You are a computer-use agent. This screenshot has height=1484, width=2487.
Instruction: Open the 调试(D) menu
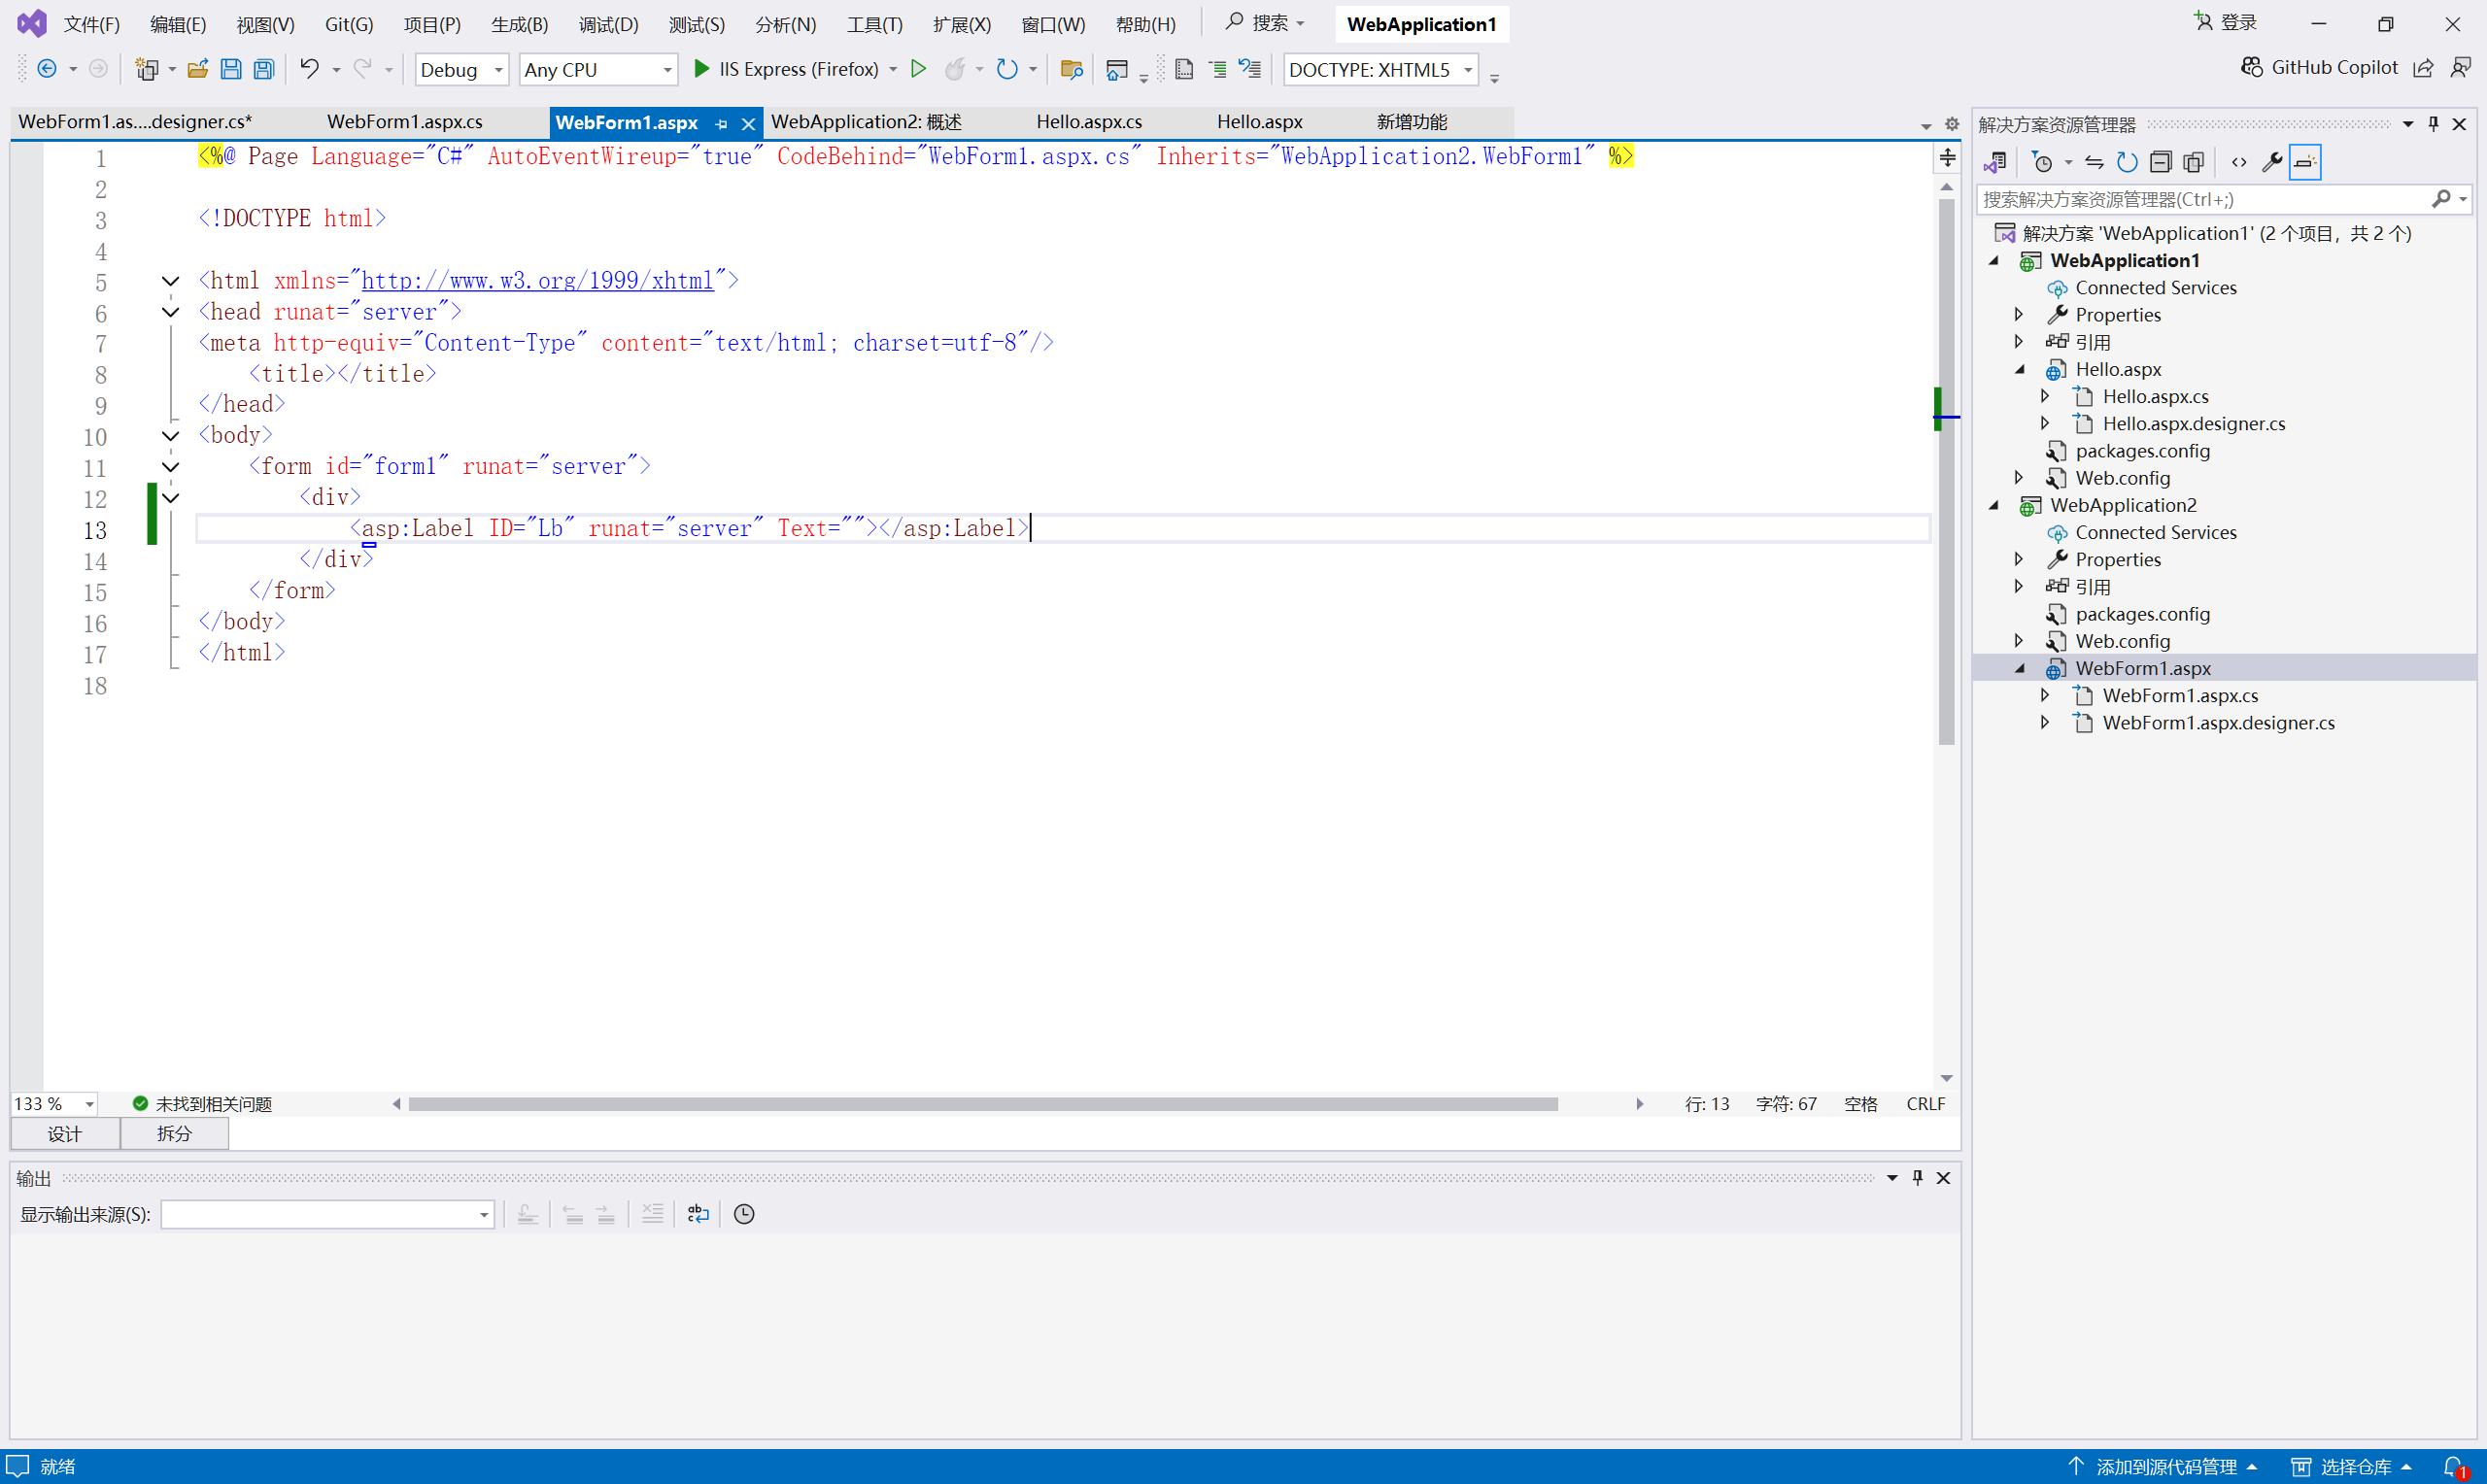608,24
